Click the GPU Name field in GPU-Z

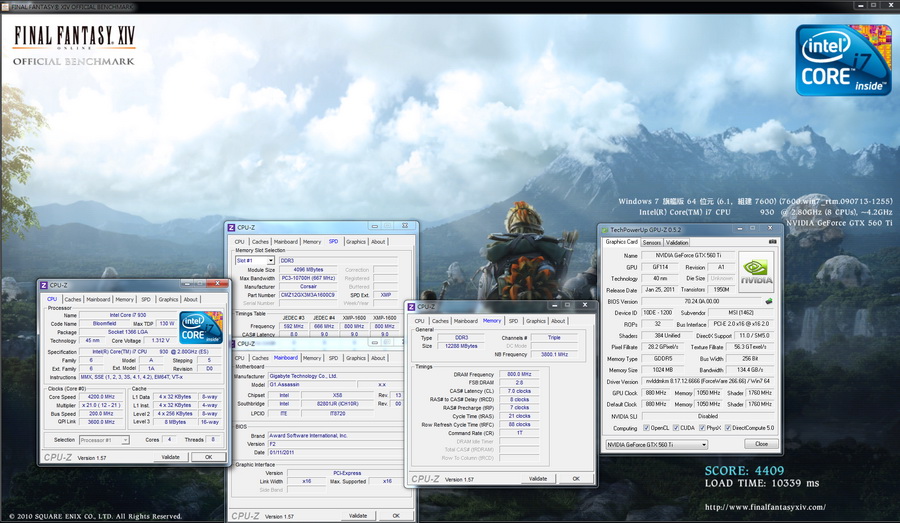click(x=688, y=255)
